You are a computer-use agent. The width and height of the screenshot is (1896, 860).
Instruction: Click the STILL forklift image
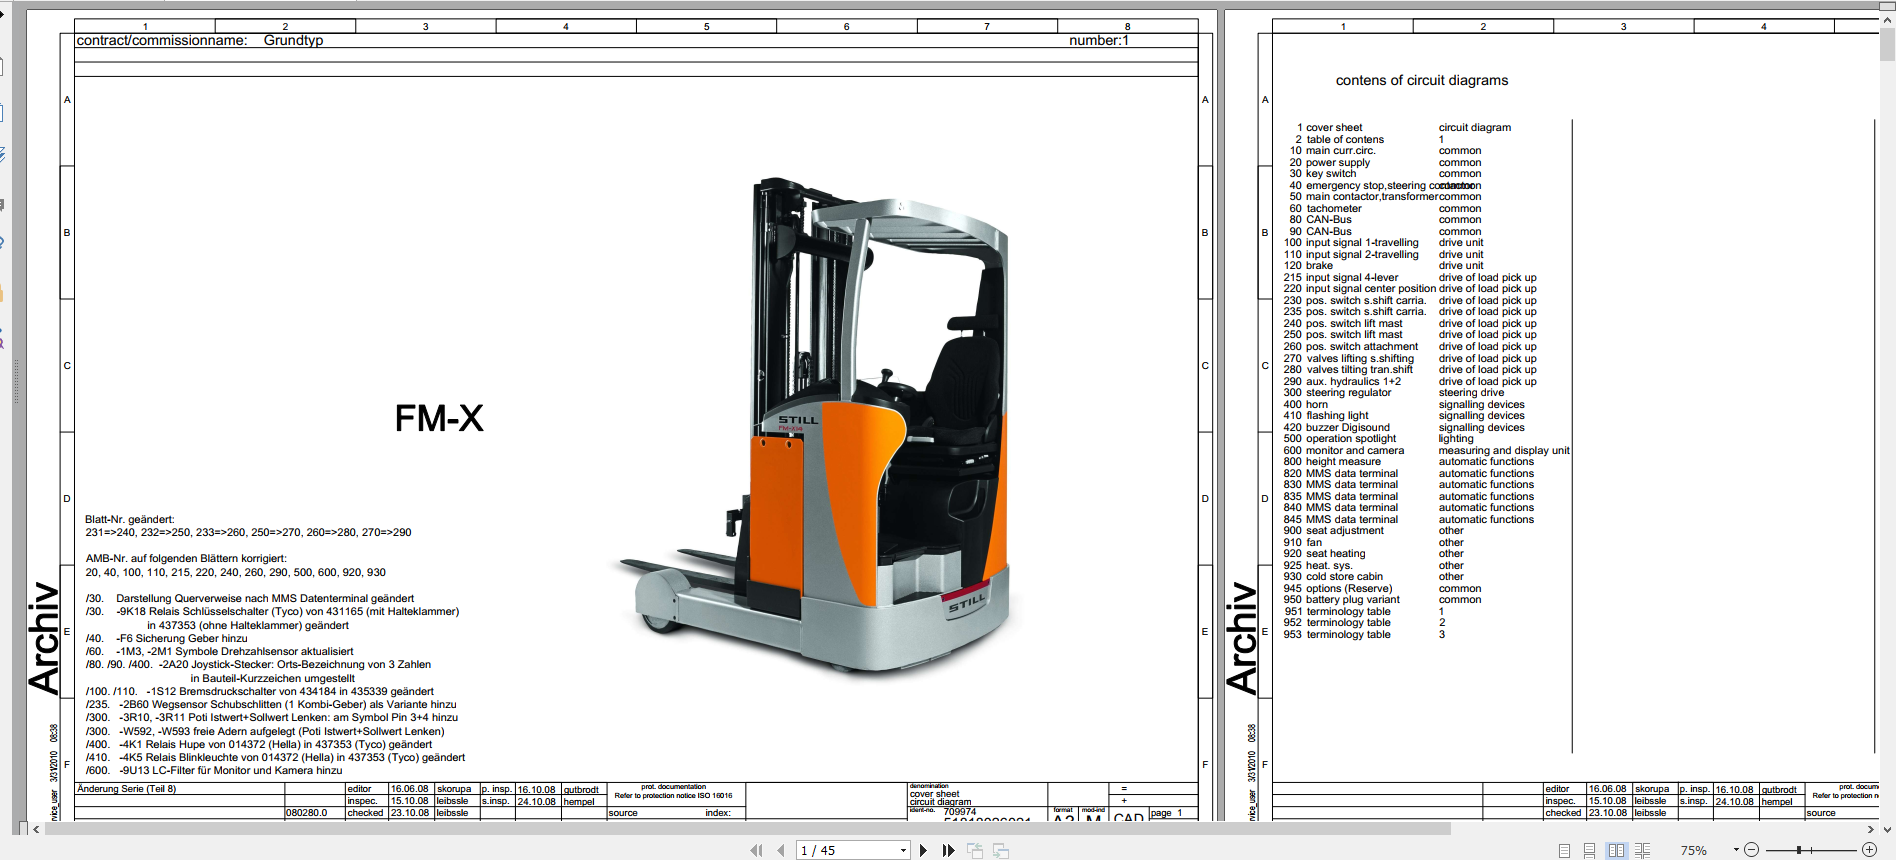tap(814, 428)
